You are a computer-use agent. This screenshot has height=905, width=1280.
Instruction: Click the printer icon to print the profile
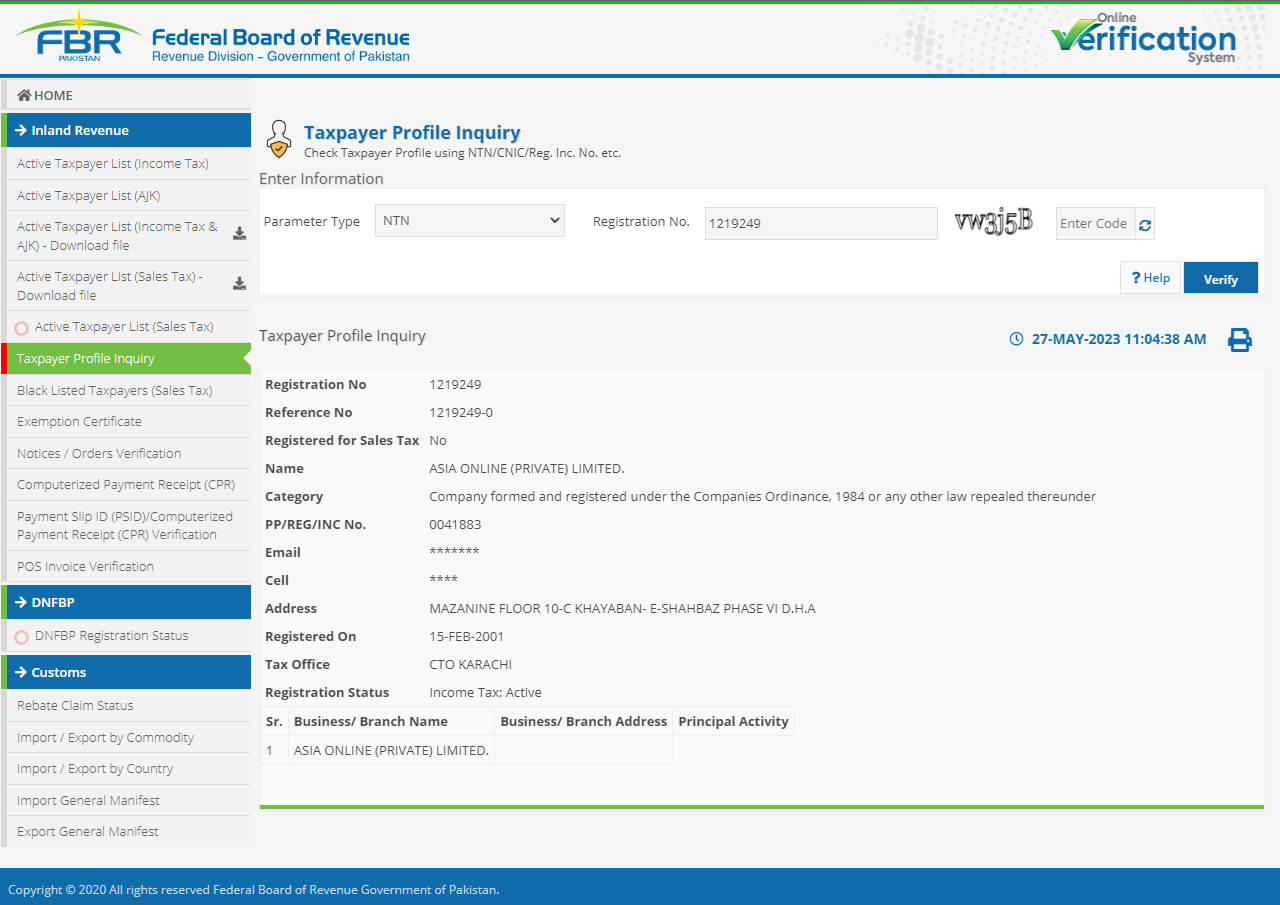point(1240,340)
